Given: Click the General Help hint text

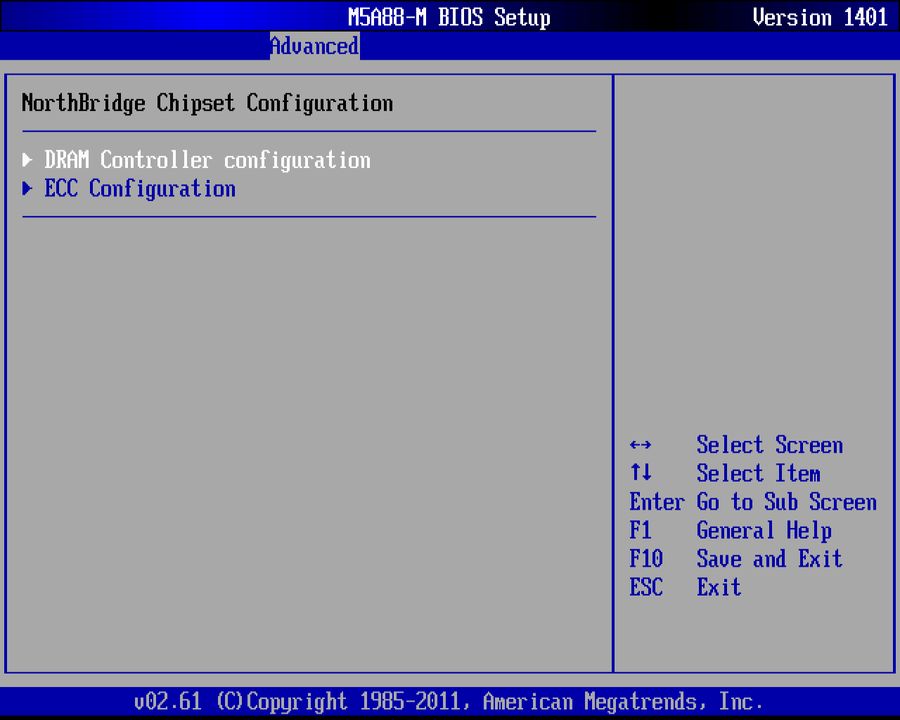Looking at the screenshot, I should 764,531.
